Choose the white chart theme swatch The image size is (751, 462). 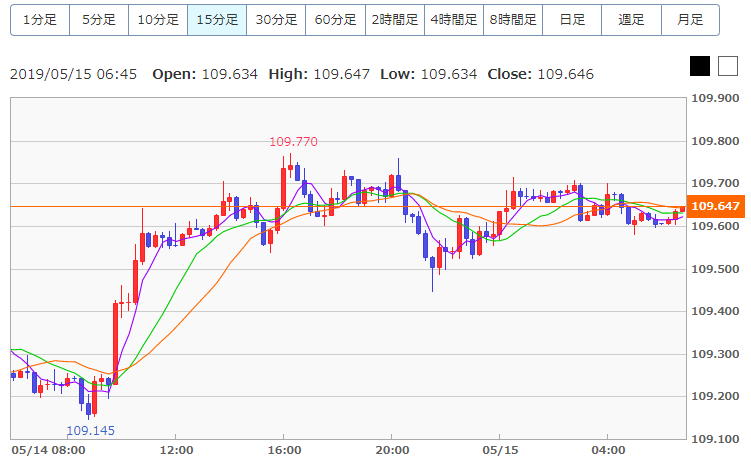[x=728, y=66]
